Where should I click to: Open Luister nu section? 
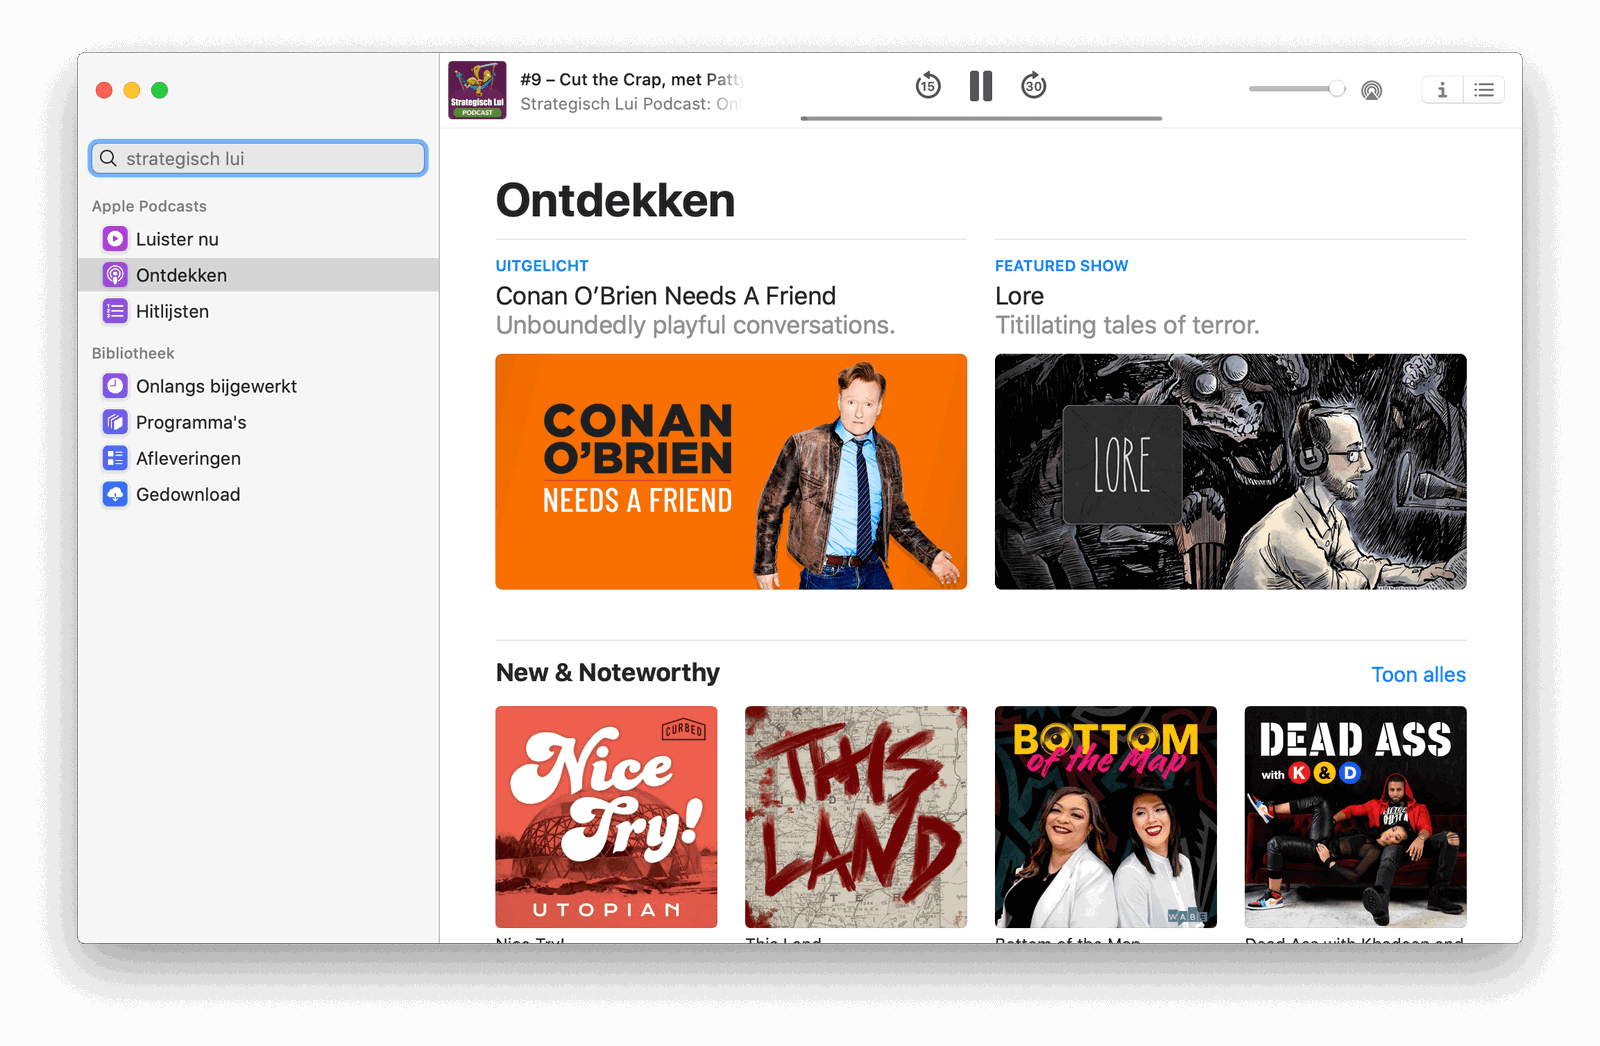tap(258, 239)
